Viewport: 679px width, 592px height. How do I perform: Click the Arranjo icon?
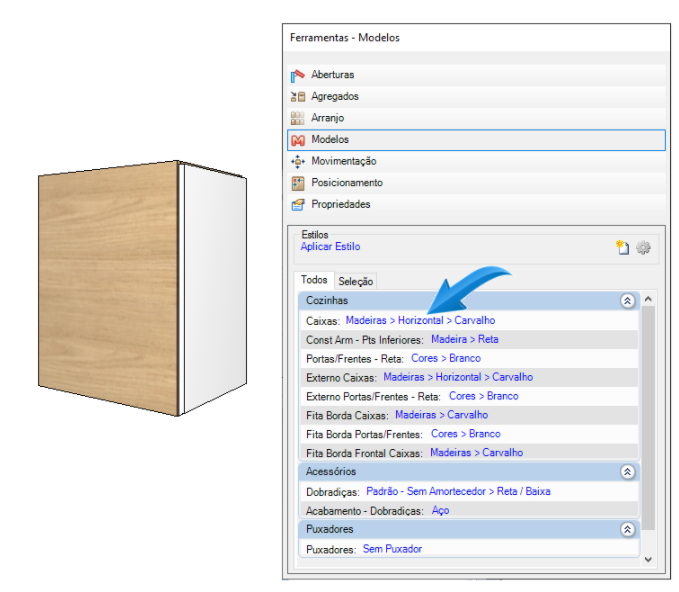(x=297, y=118)
